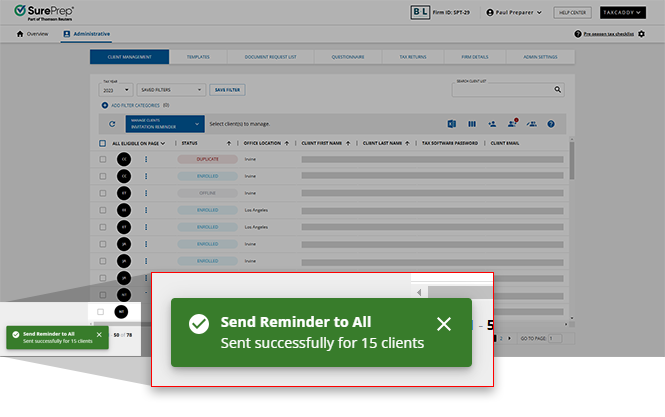Image resolution: width=665 pixels, height=417 pixels.
Task: Open the kebab menu on the Offline row
Action: pos(146,193)
